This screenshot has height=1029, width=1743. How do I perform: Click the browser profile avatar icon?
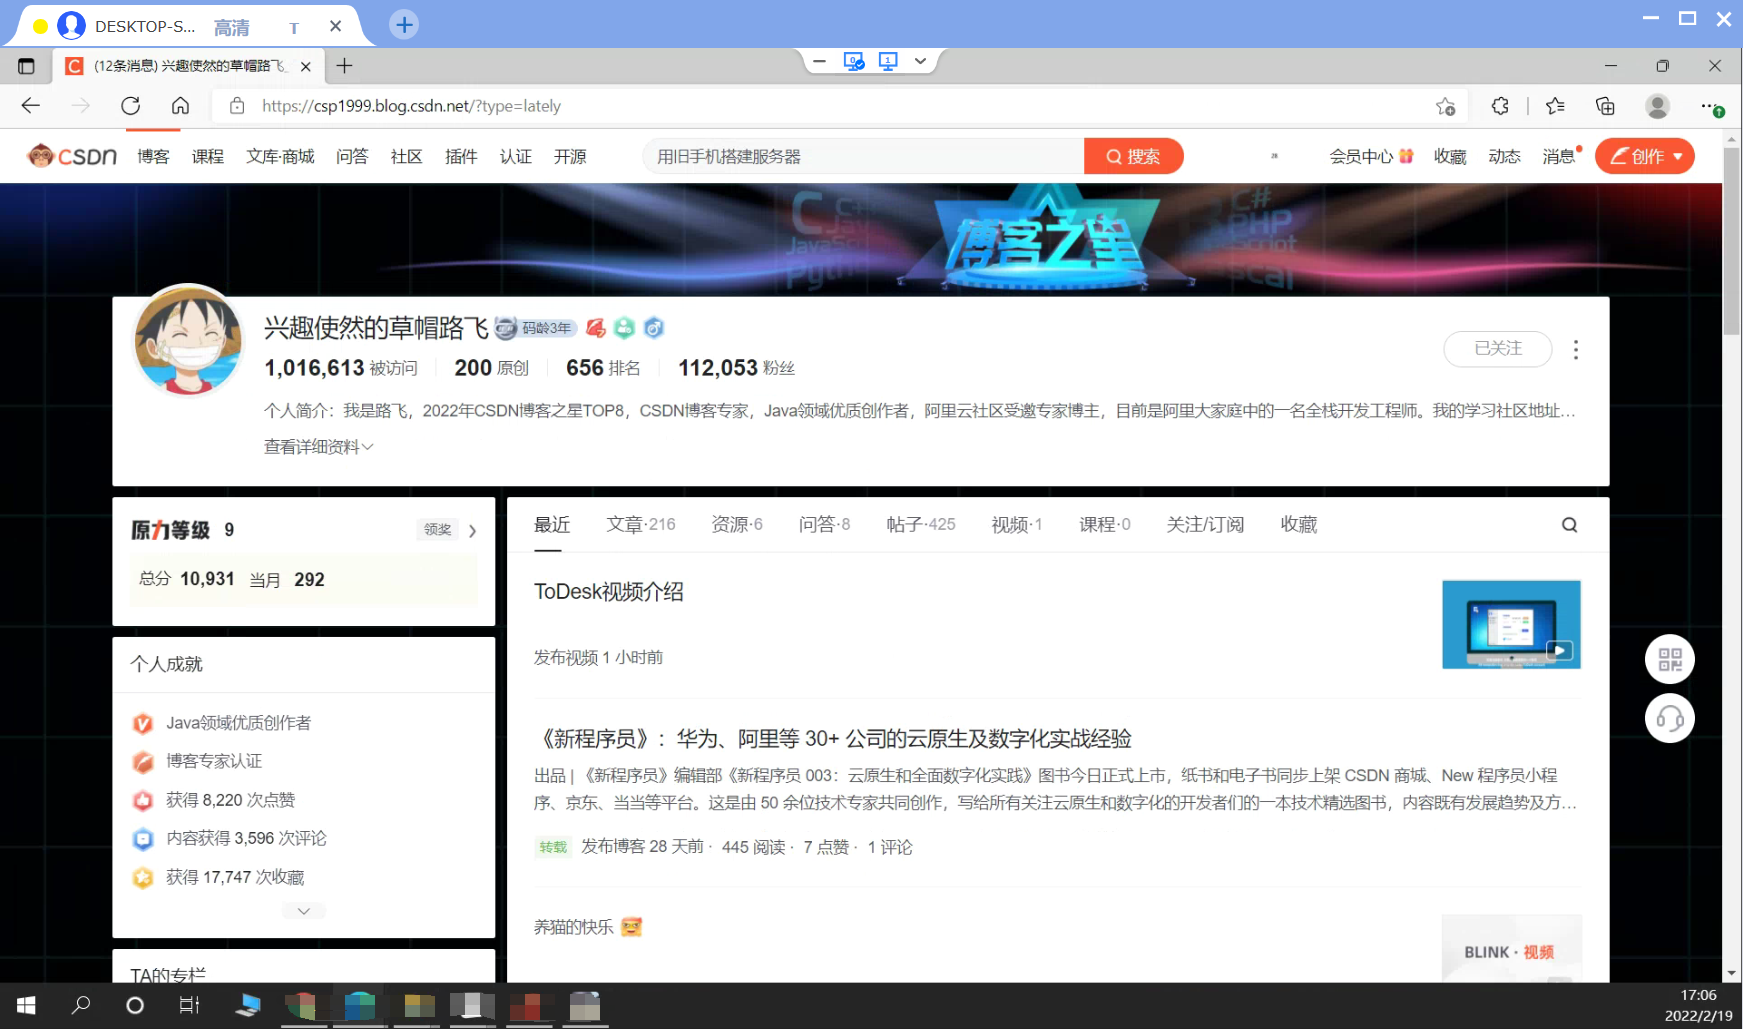[x=1657, y=106]
